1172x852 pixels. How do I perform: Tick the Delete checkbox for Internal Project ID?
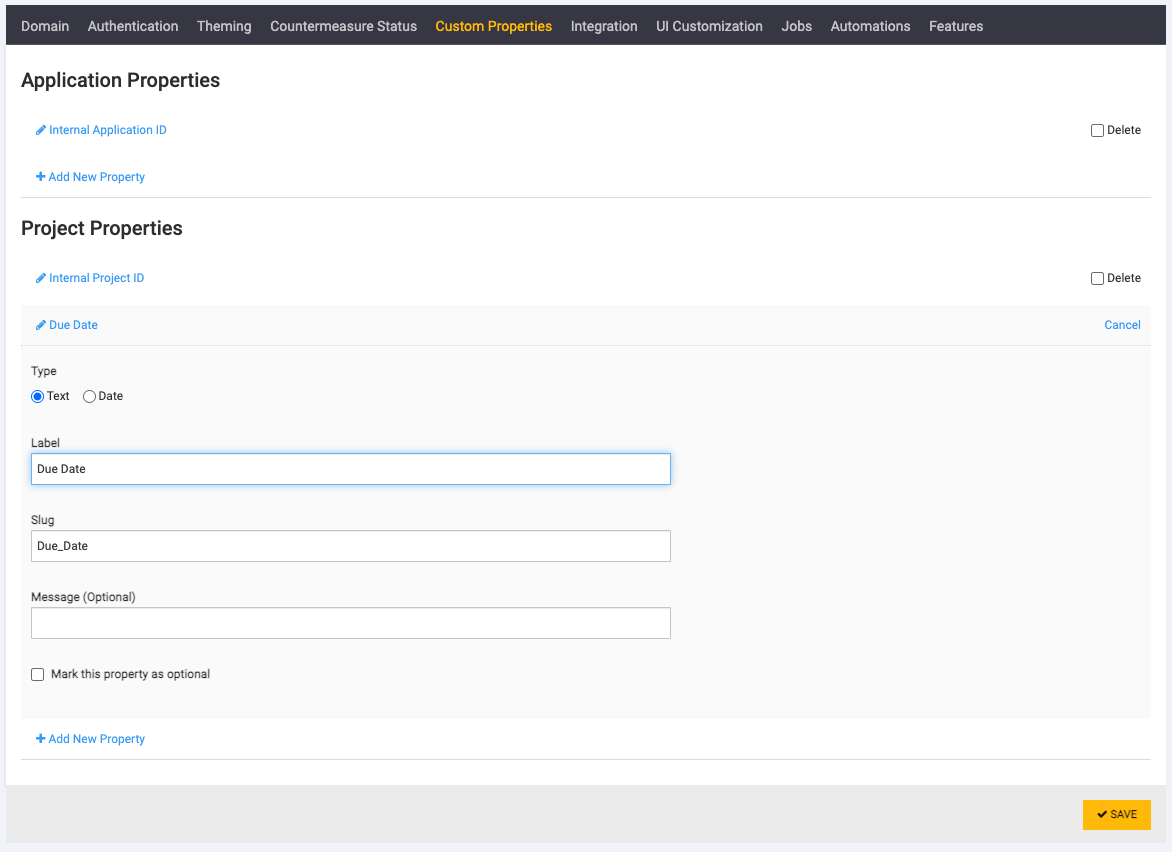pos(1097,279)
